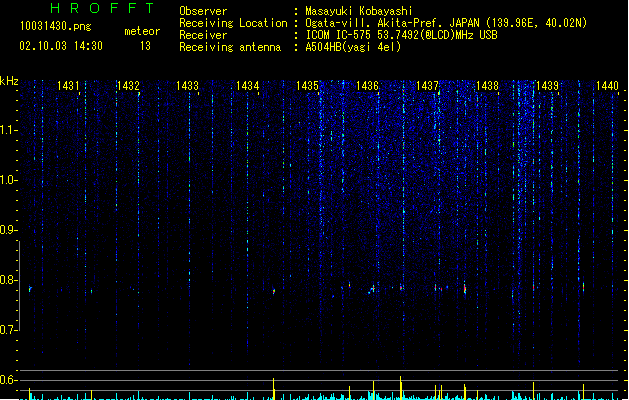Select the file name 10031430.png
Viewport: 629px width, 400px height.
55,26
